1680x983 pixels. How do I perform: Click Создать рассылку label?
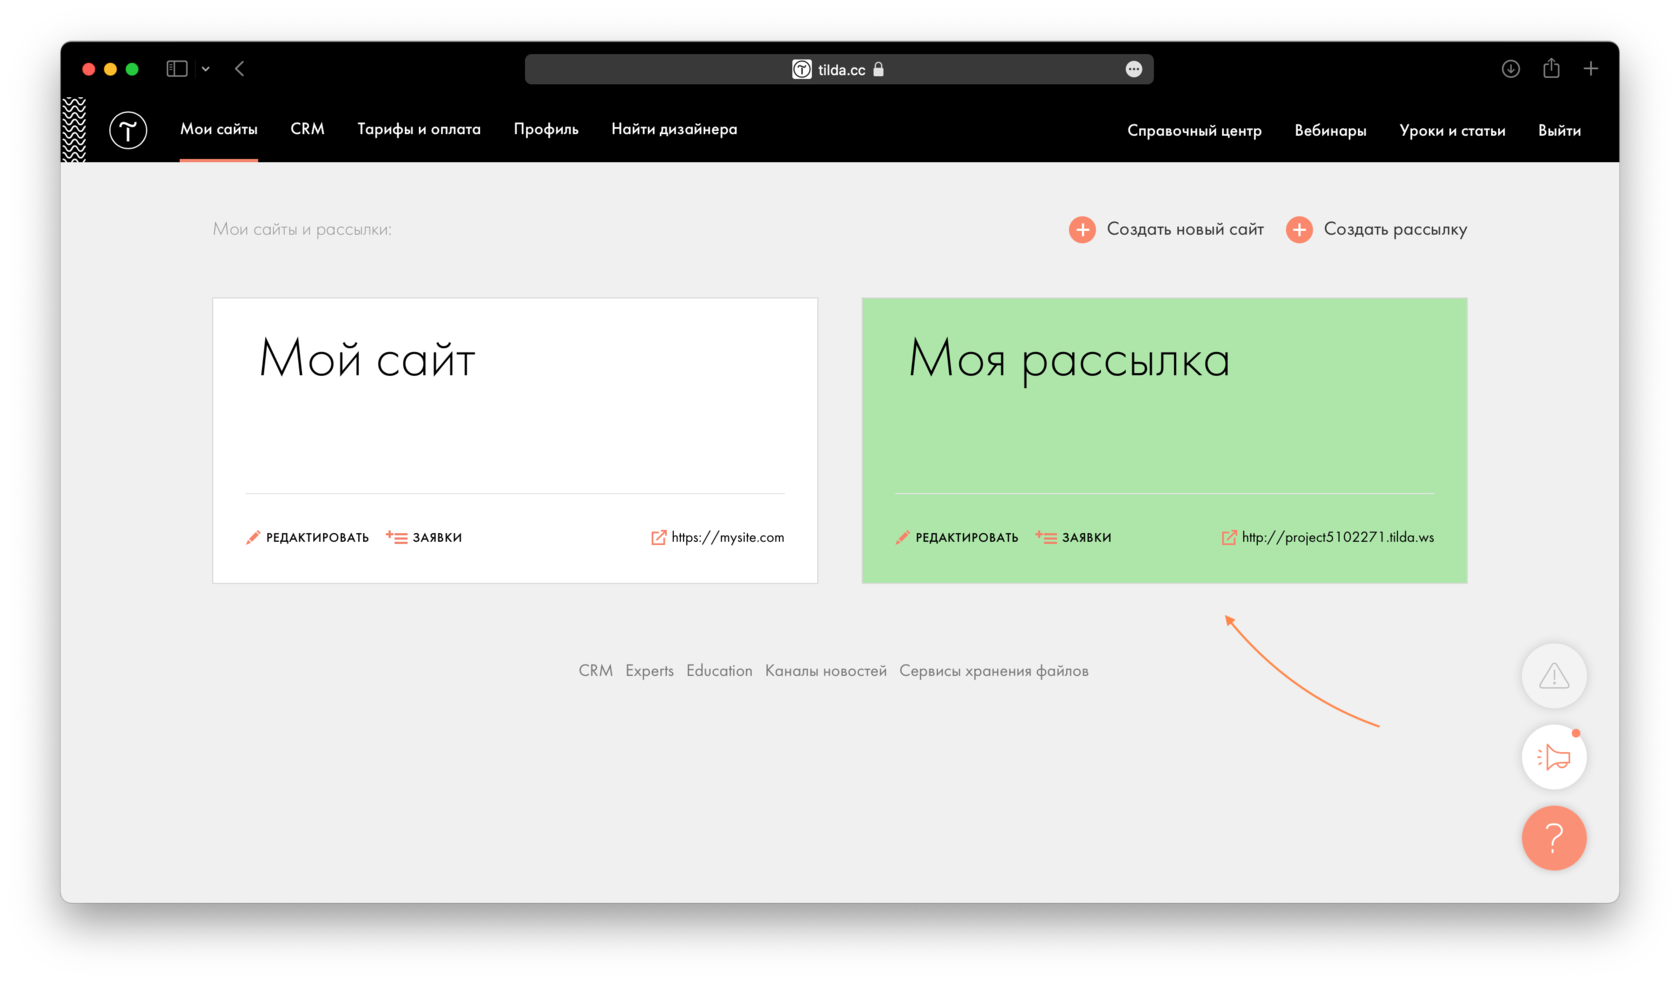tap(1395, 230)
